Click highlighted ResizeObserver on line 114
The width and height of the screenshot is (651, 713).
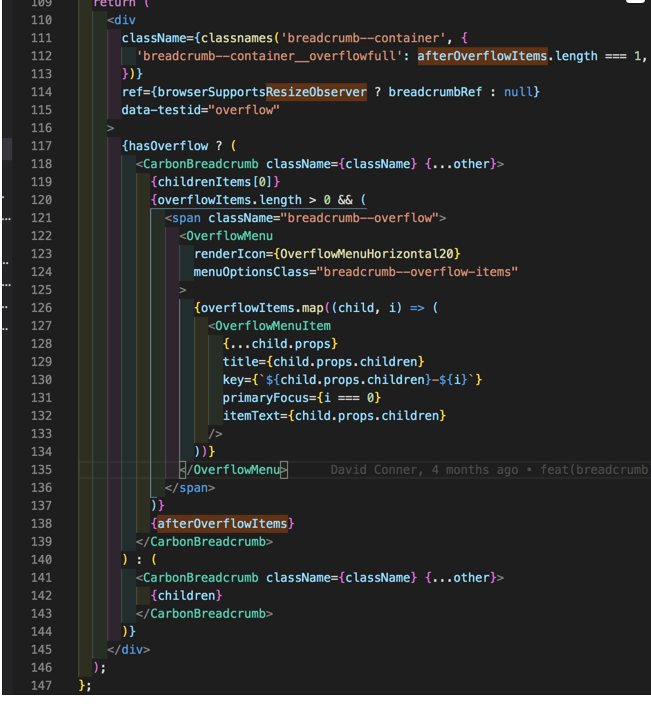[316, 92]
